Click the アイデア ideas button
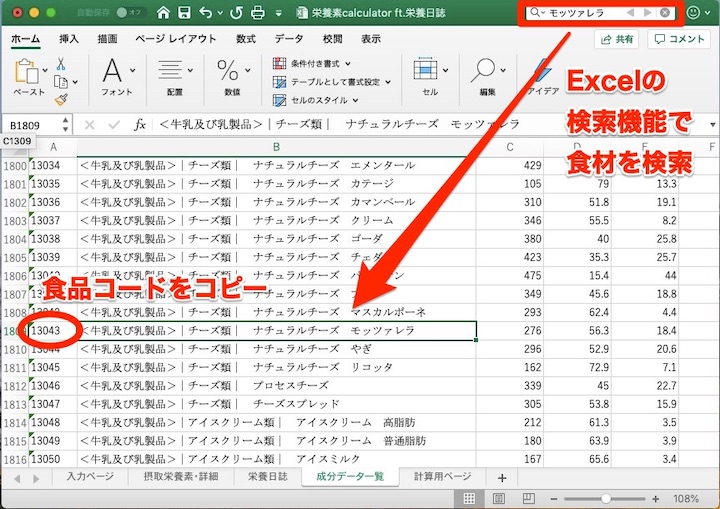This screenshot has width=720, height=509. pyautogui.click(x=543, y=77)
